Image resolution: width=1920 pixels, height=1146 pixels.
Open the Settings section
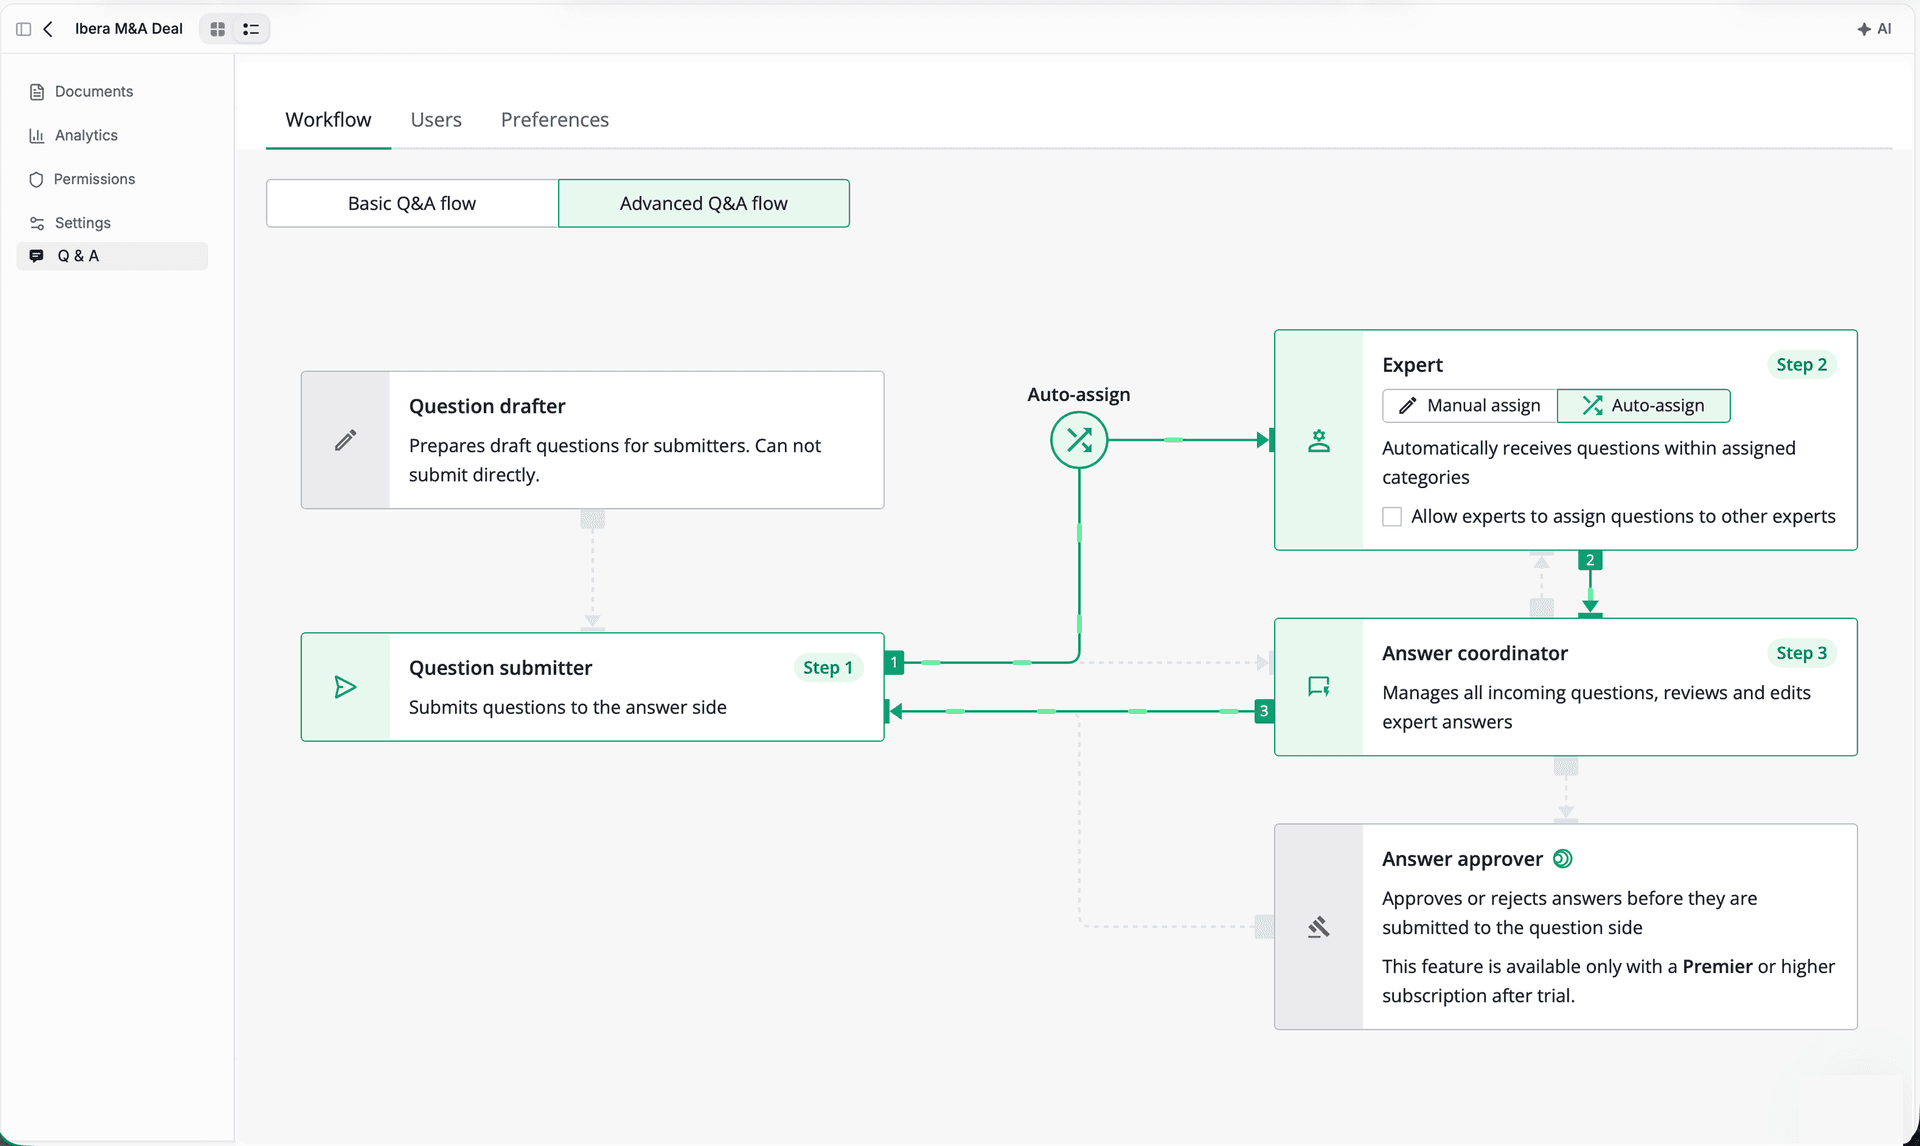pos(82,223)
